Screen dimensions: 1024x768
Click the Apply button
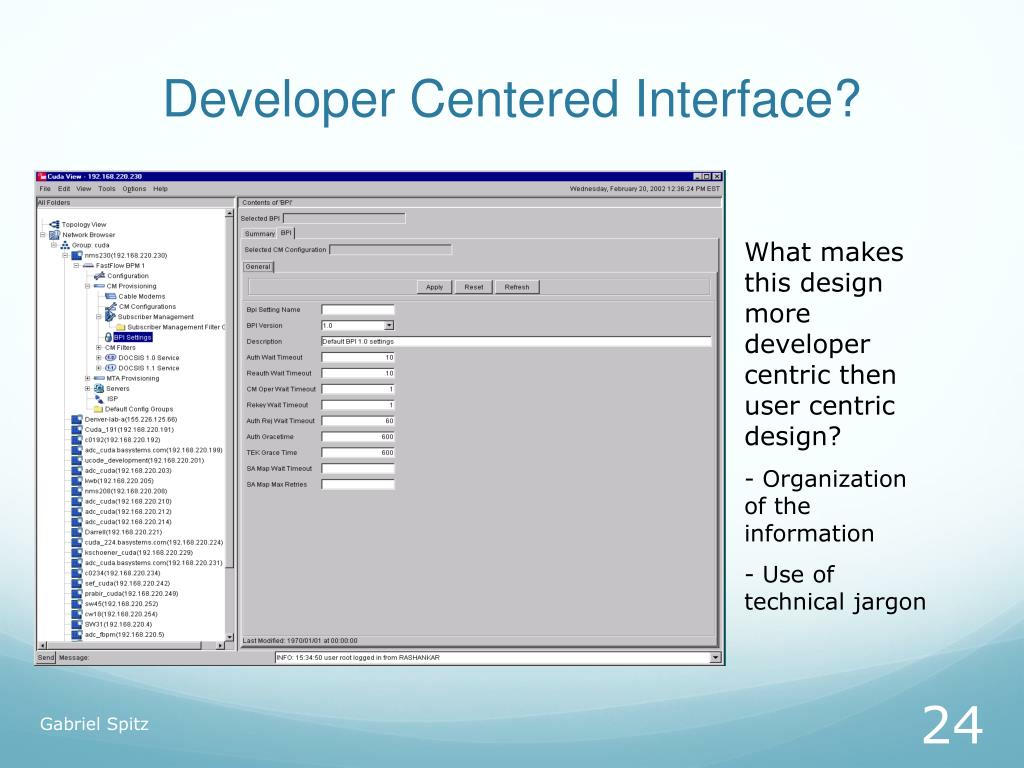point(434,287)
